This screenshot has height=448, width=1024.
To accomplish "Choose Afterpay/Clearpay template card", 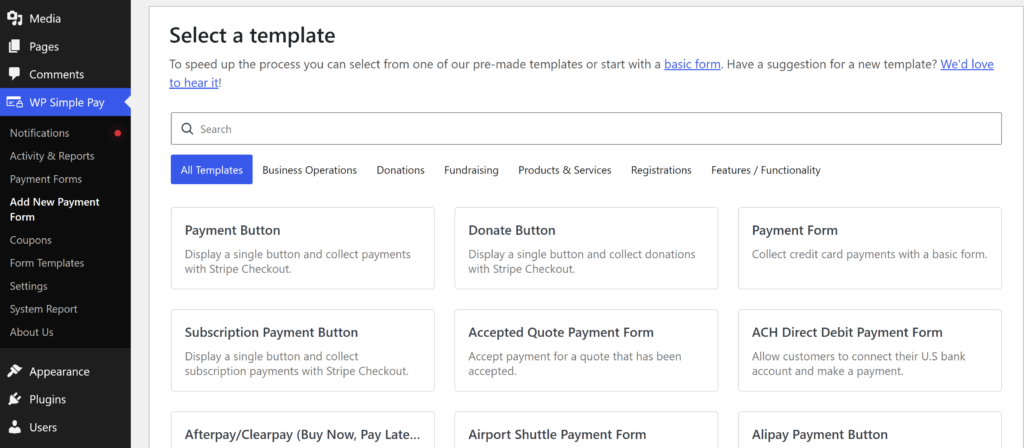I will tap(302, 430).
